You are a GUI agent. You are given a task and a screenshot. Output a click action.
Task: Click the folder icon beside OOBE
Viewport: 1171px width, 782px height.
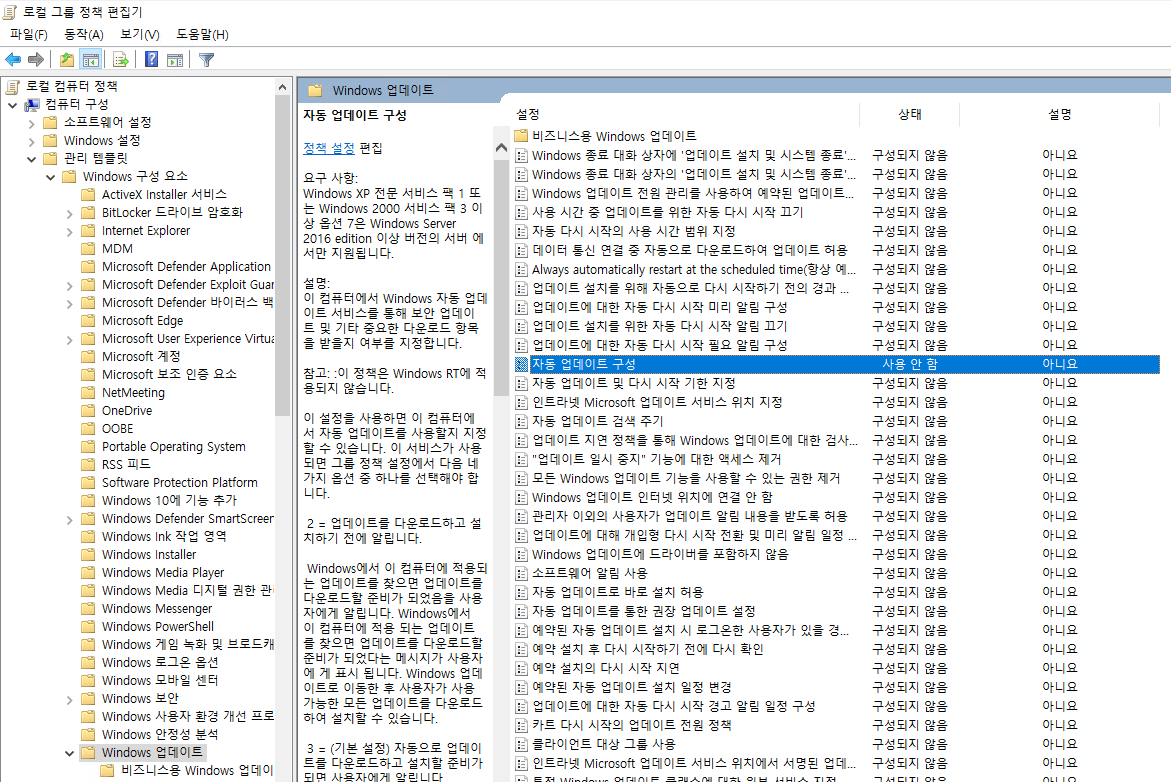tap(88, 429)
